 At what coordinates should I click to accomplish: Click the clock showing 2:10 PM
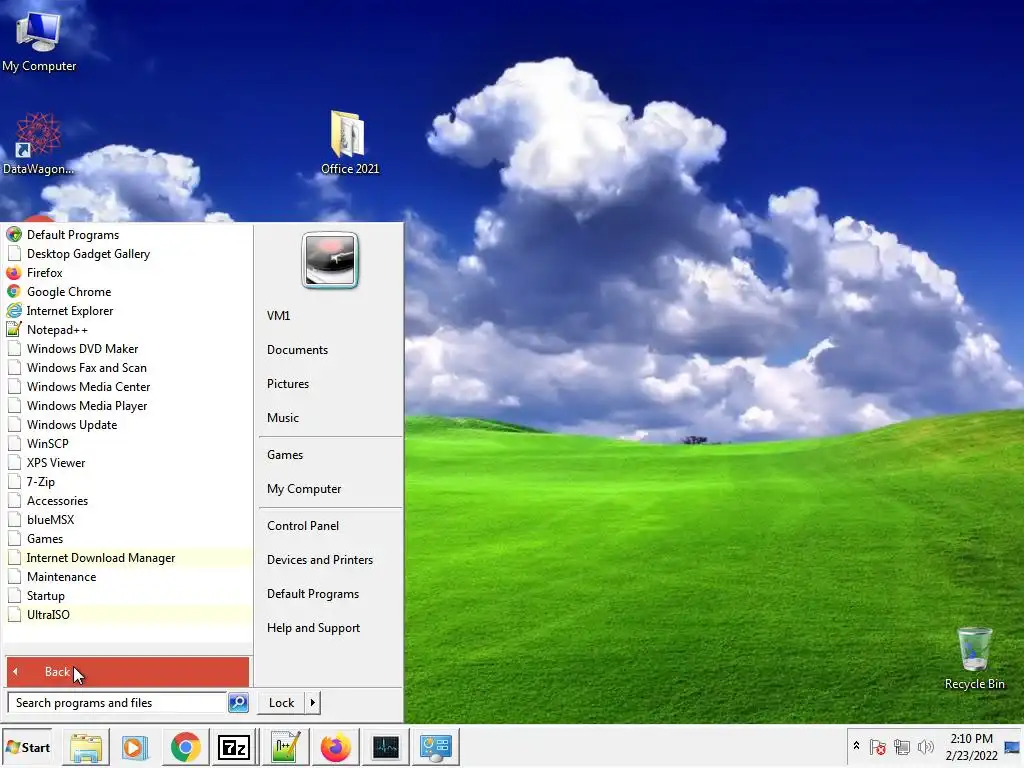coord(971,747)
